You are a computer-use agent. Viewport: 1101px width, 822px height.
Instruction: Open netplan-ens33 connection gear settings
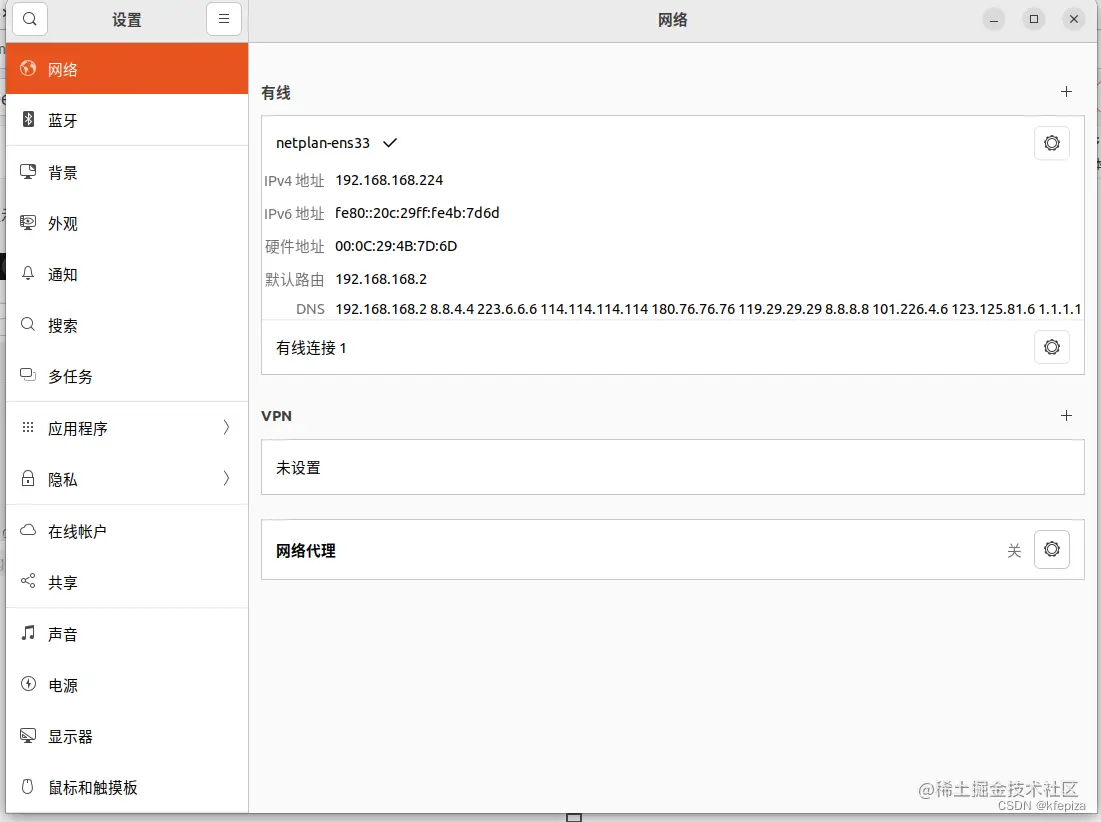(1052, 143)
